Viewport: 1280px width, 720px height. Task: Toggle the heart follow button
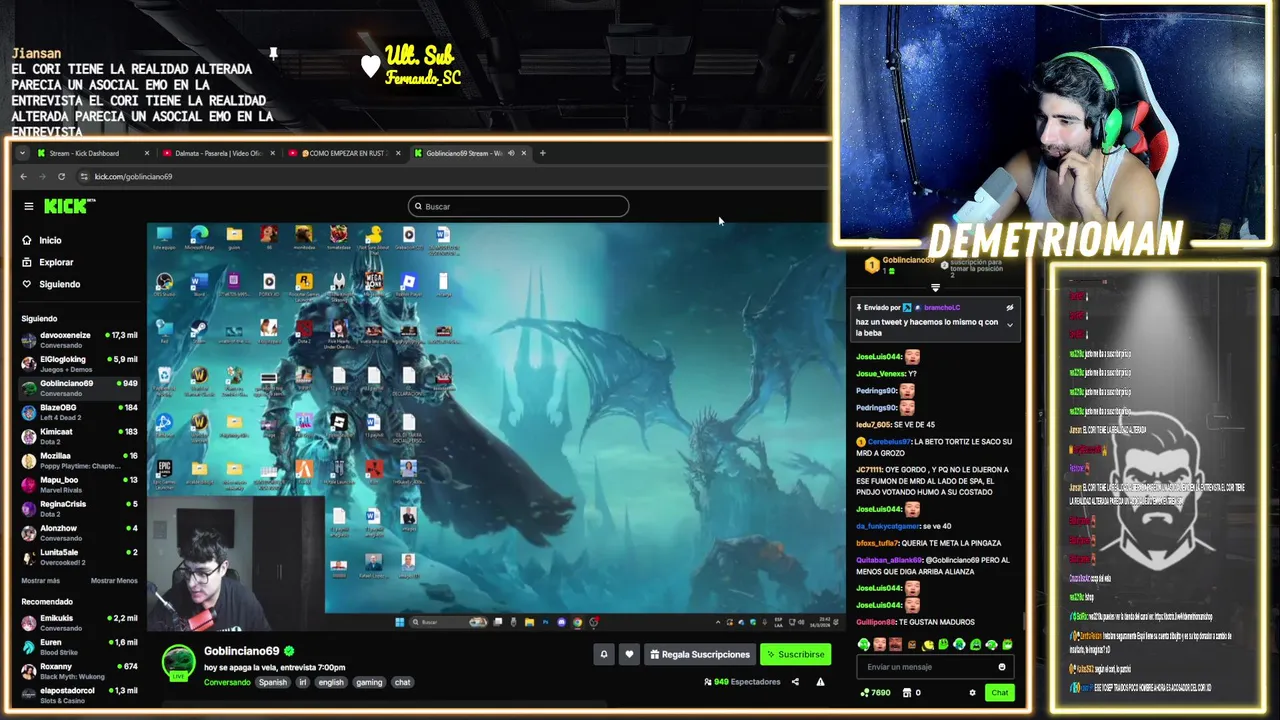tap(629, 654)
